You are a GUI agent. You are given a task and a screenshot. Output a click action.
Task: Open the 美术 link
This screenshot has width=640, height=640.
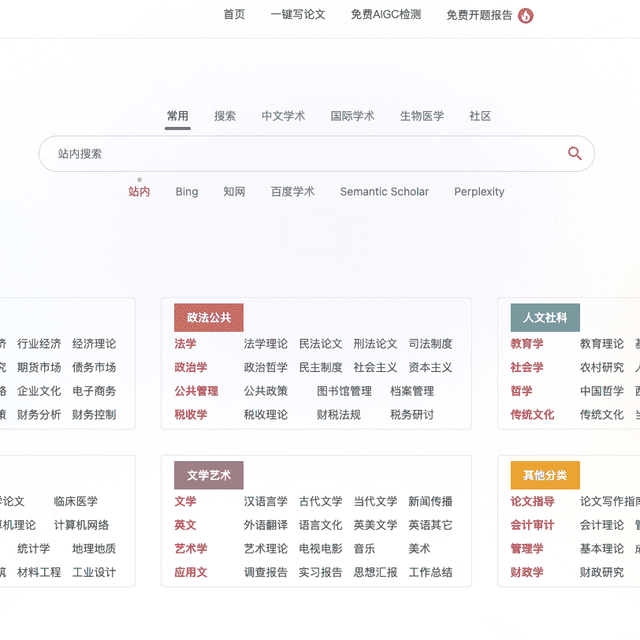(420, 549)
